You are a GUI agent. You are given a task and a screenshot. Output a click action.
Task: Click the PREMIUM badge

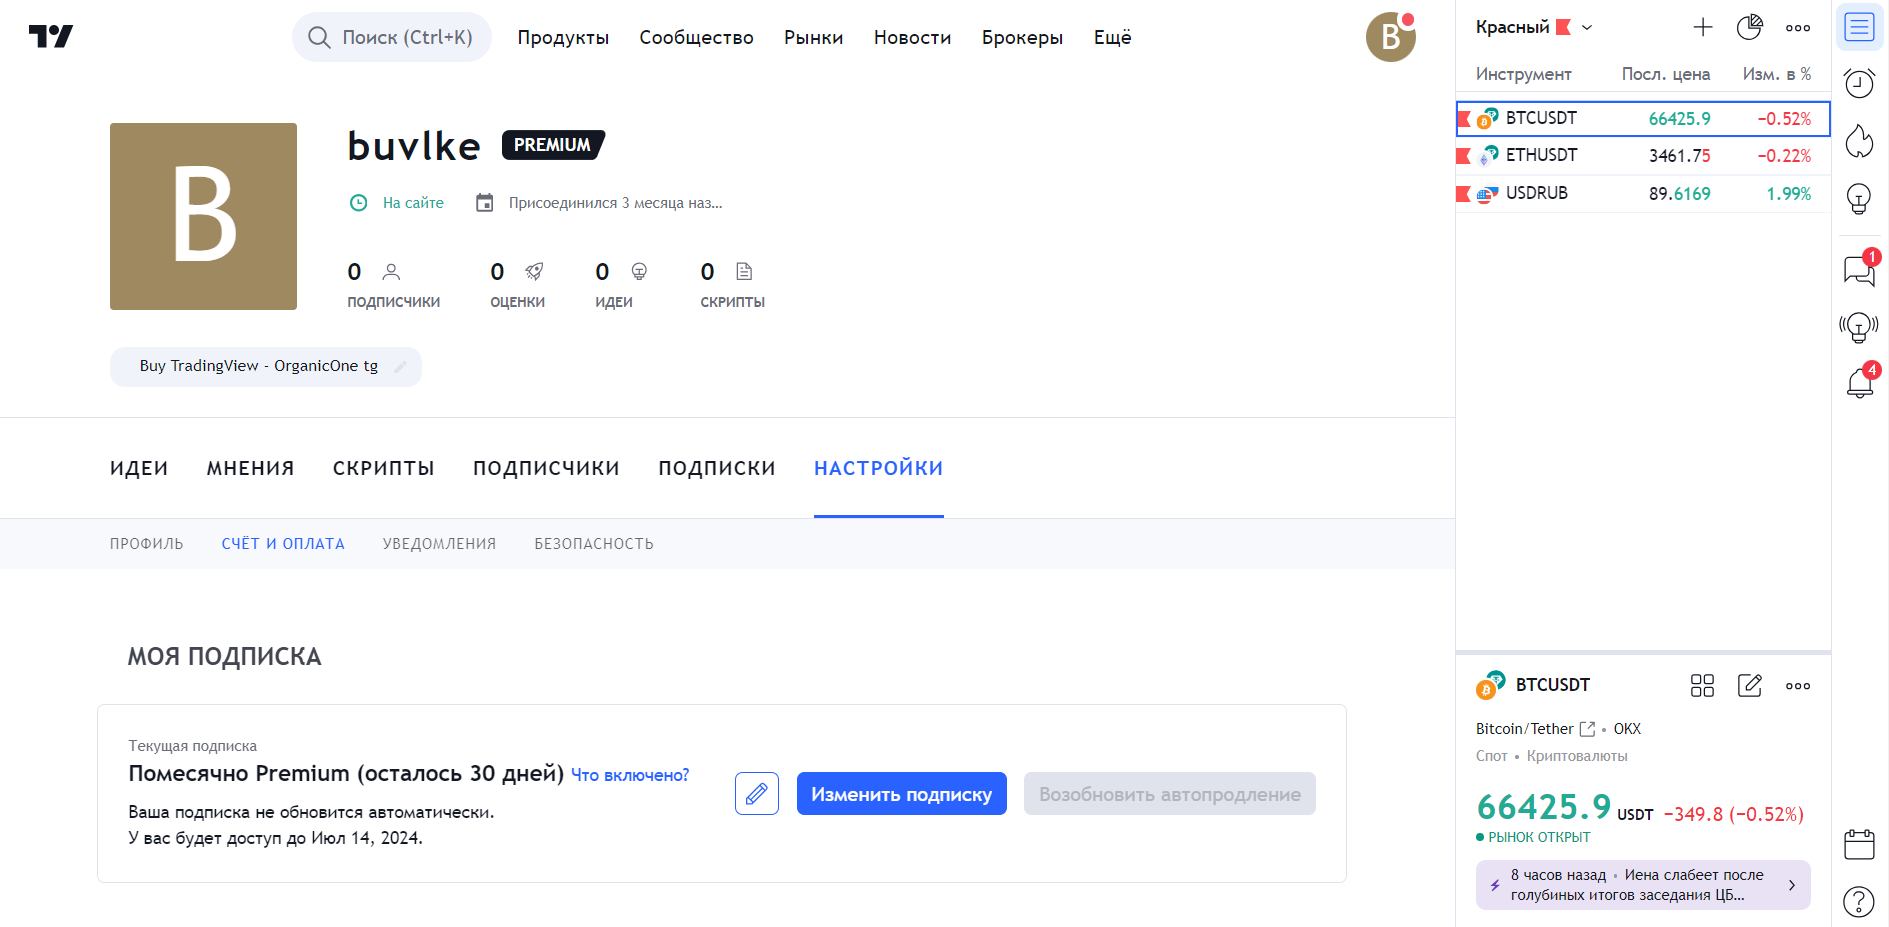click(x=553, y=145)
